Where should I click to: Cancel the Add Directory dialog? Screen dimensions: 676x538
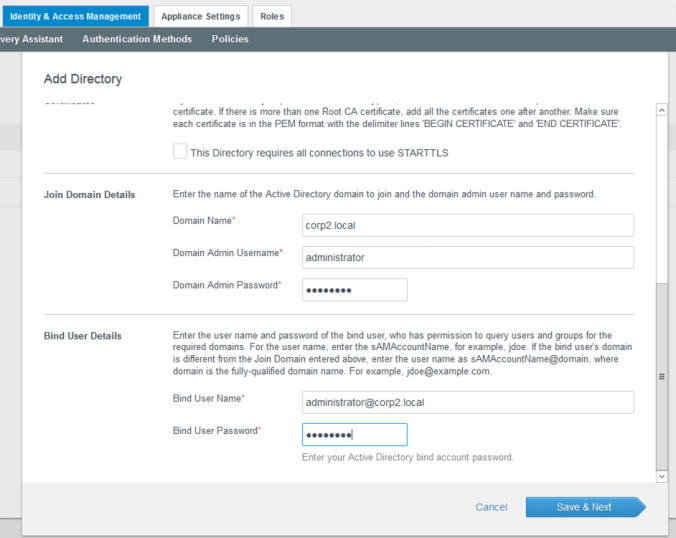491,507
